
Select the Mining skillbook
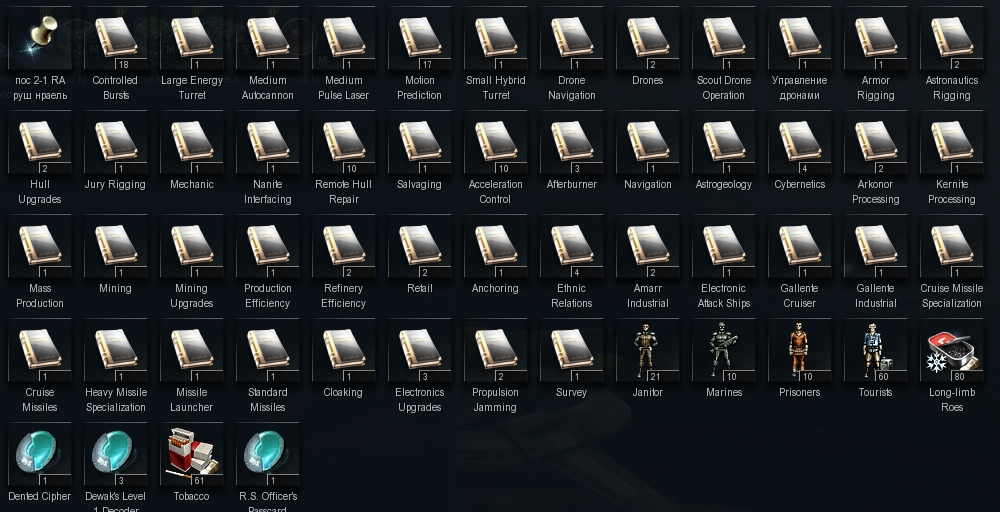(x=115, y=245)
